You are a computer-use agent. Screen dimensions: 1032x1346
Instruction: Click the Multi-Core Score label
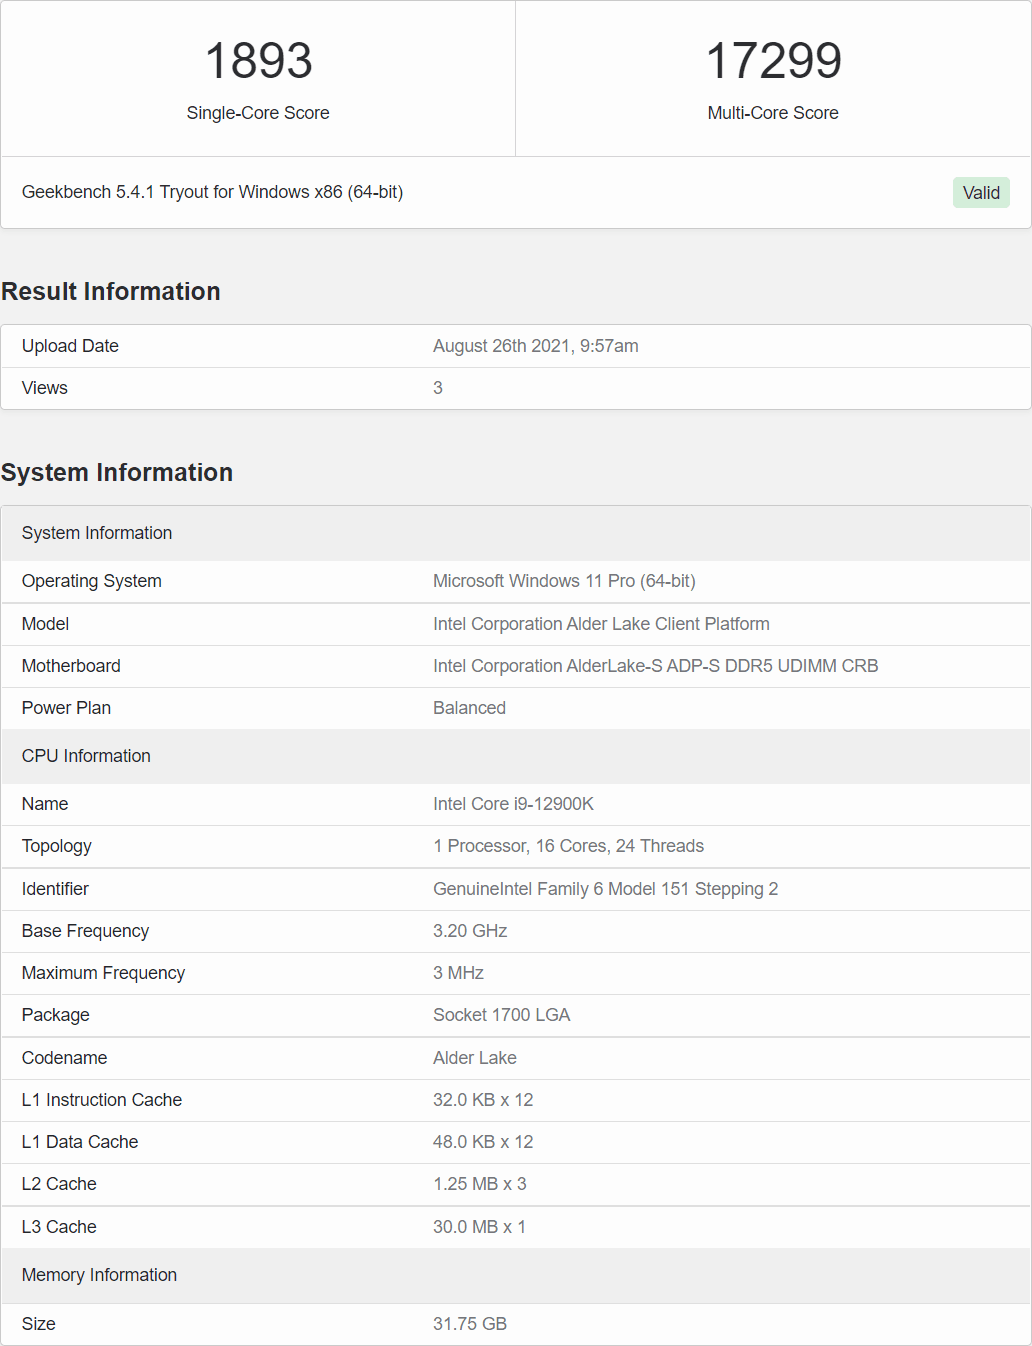pos(773,113)
